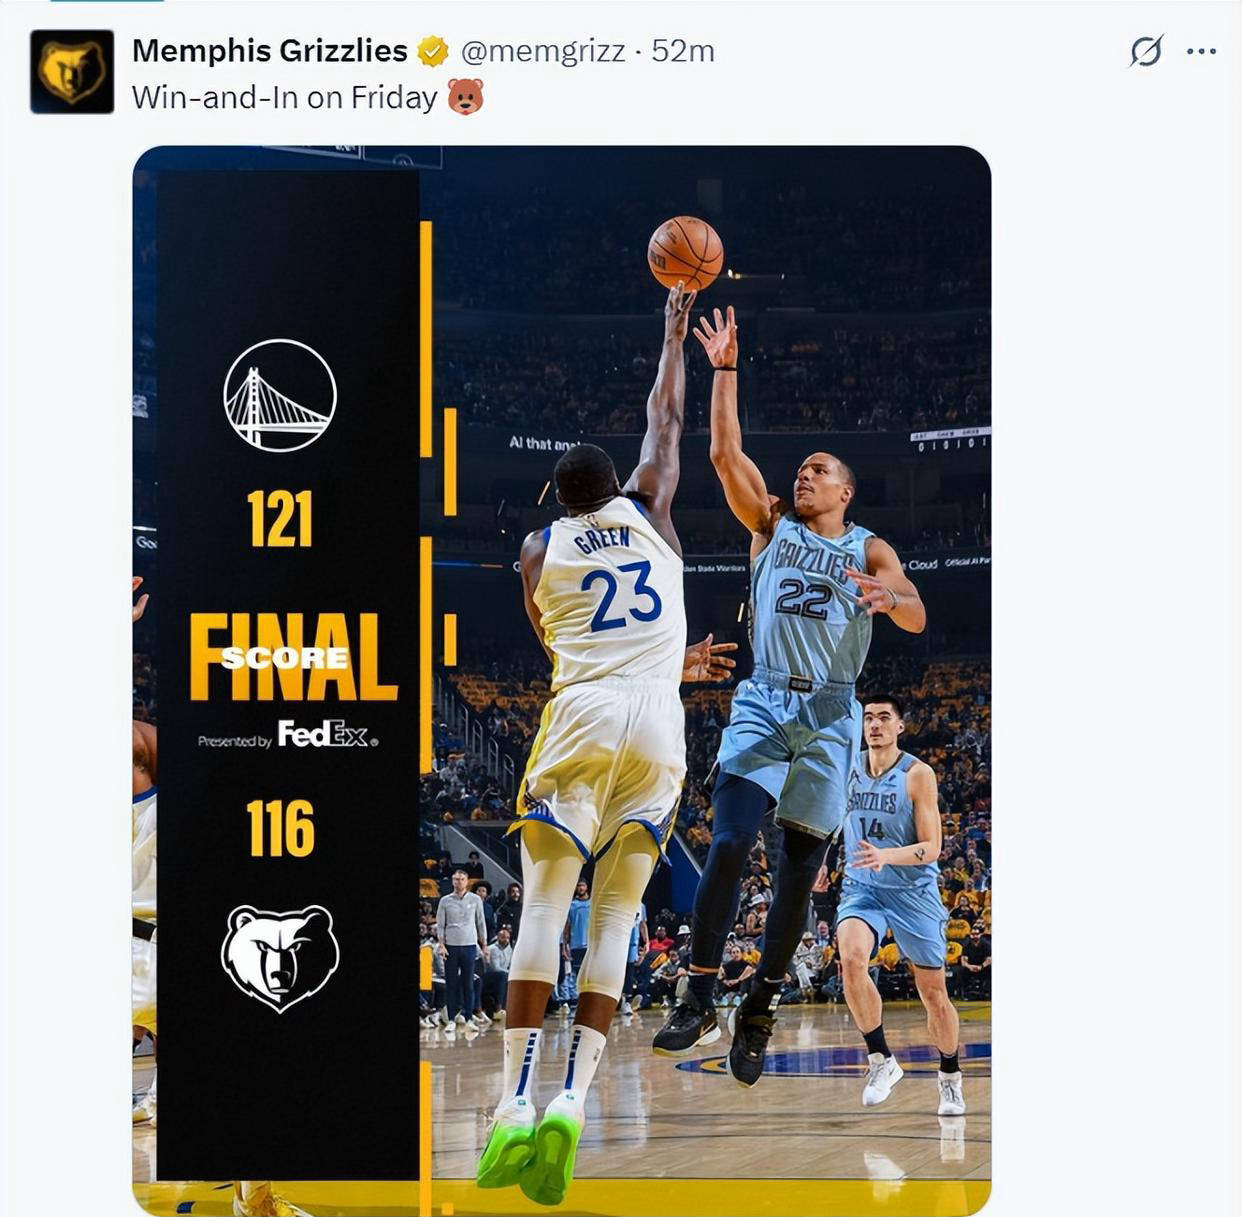Click the "Win-and-In on Friday" tweet text
This screenshot has height=1217, width=1242.
click(285, 97)
